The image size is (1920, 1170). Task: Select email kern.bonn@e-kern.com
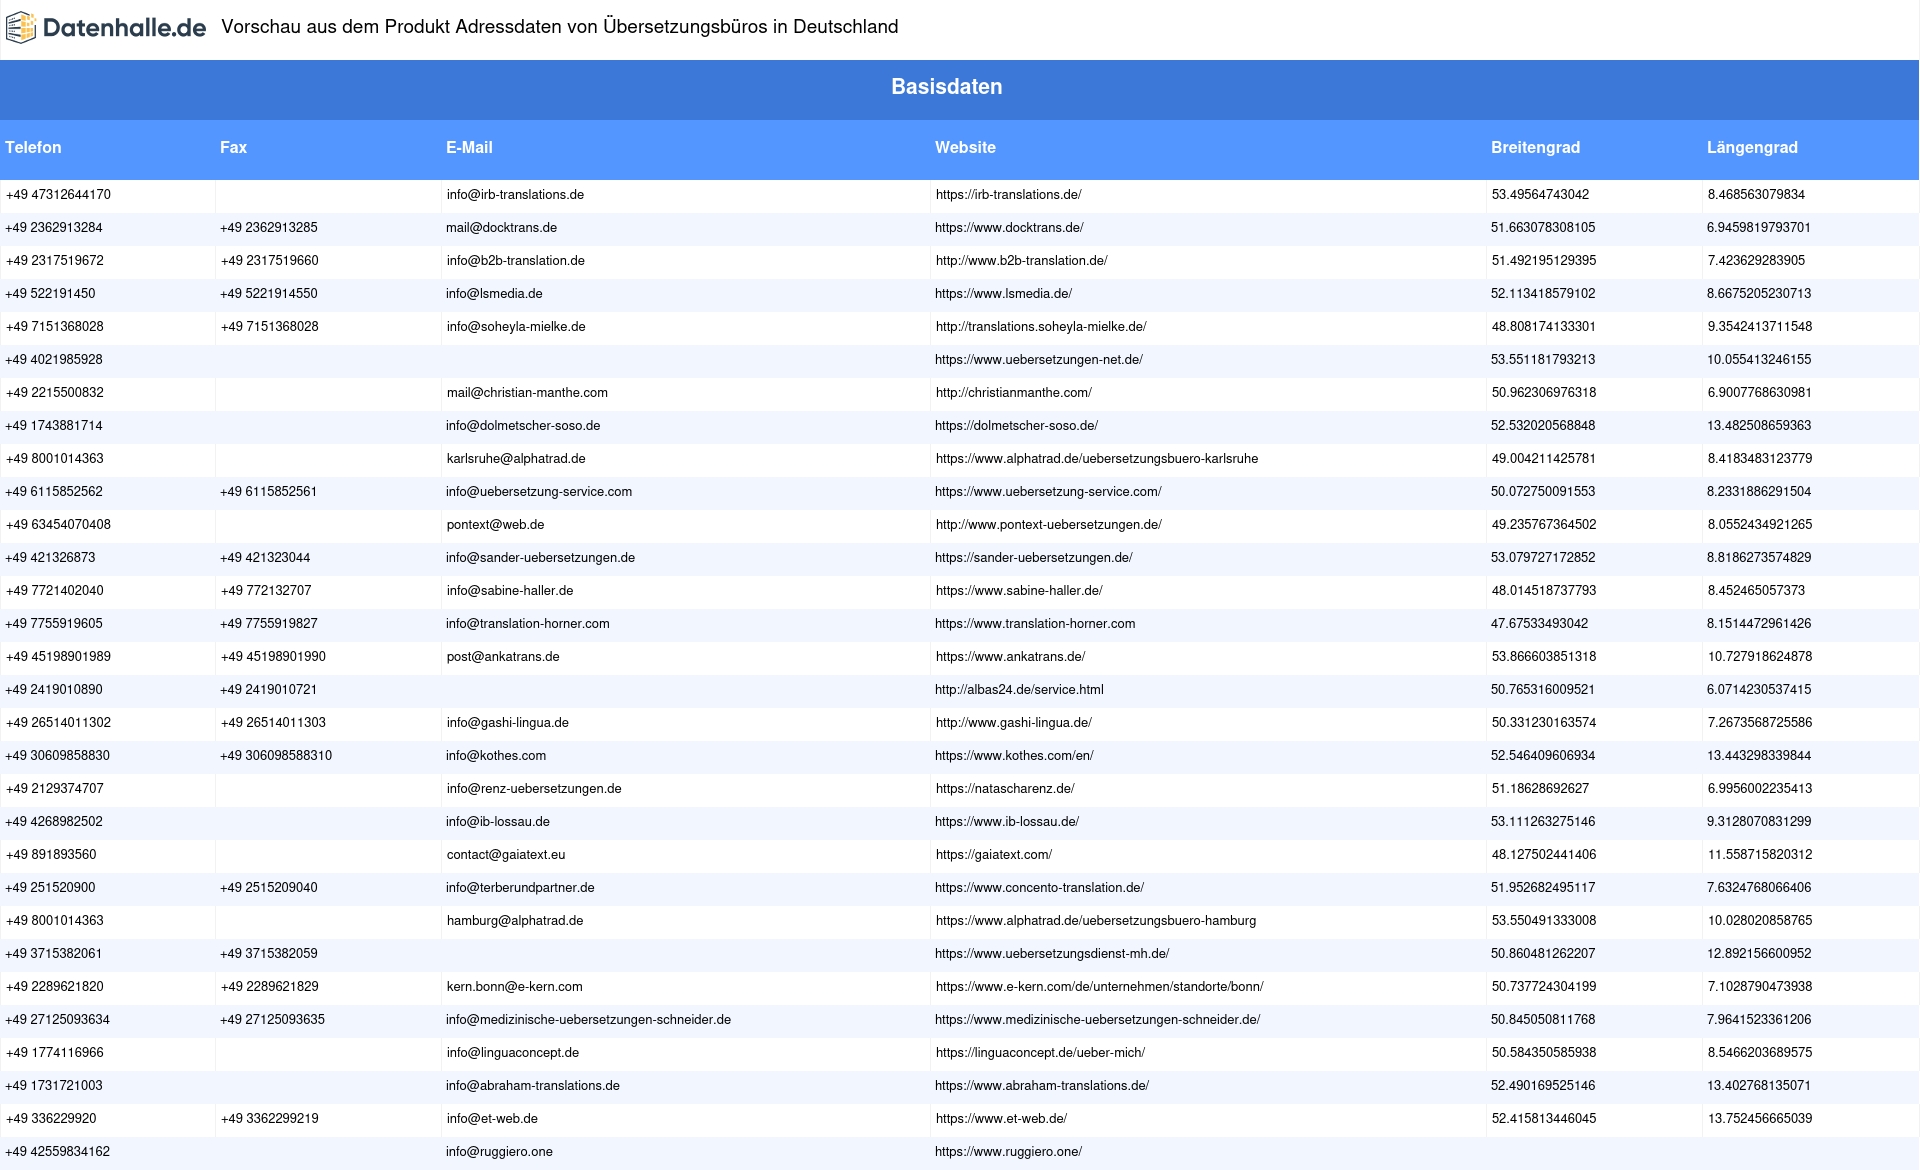pyautogui.click(x=514, y=987)
